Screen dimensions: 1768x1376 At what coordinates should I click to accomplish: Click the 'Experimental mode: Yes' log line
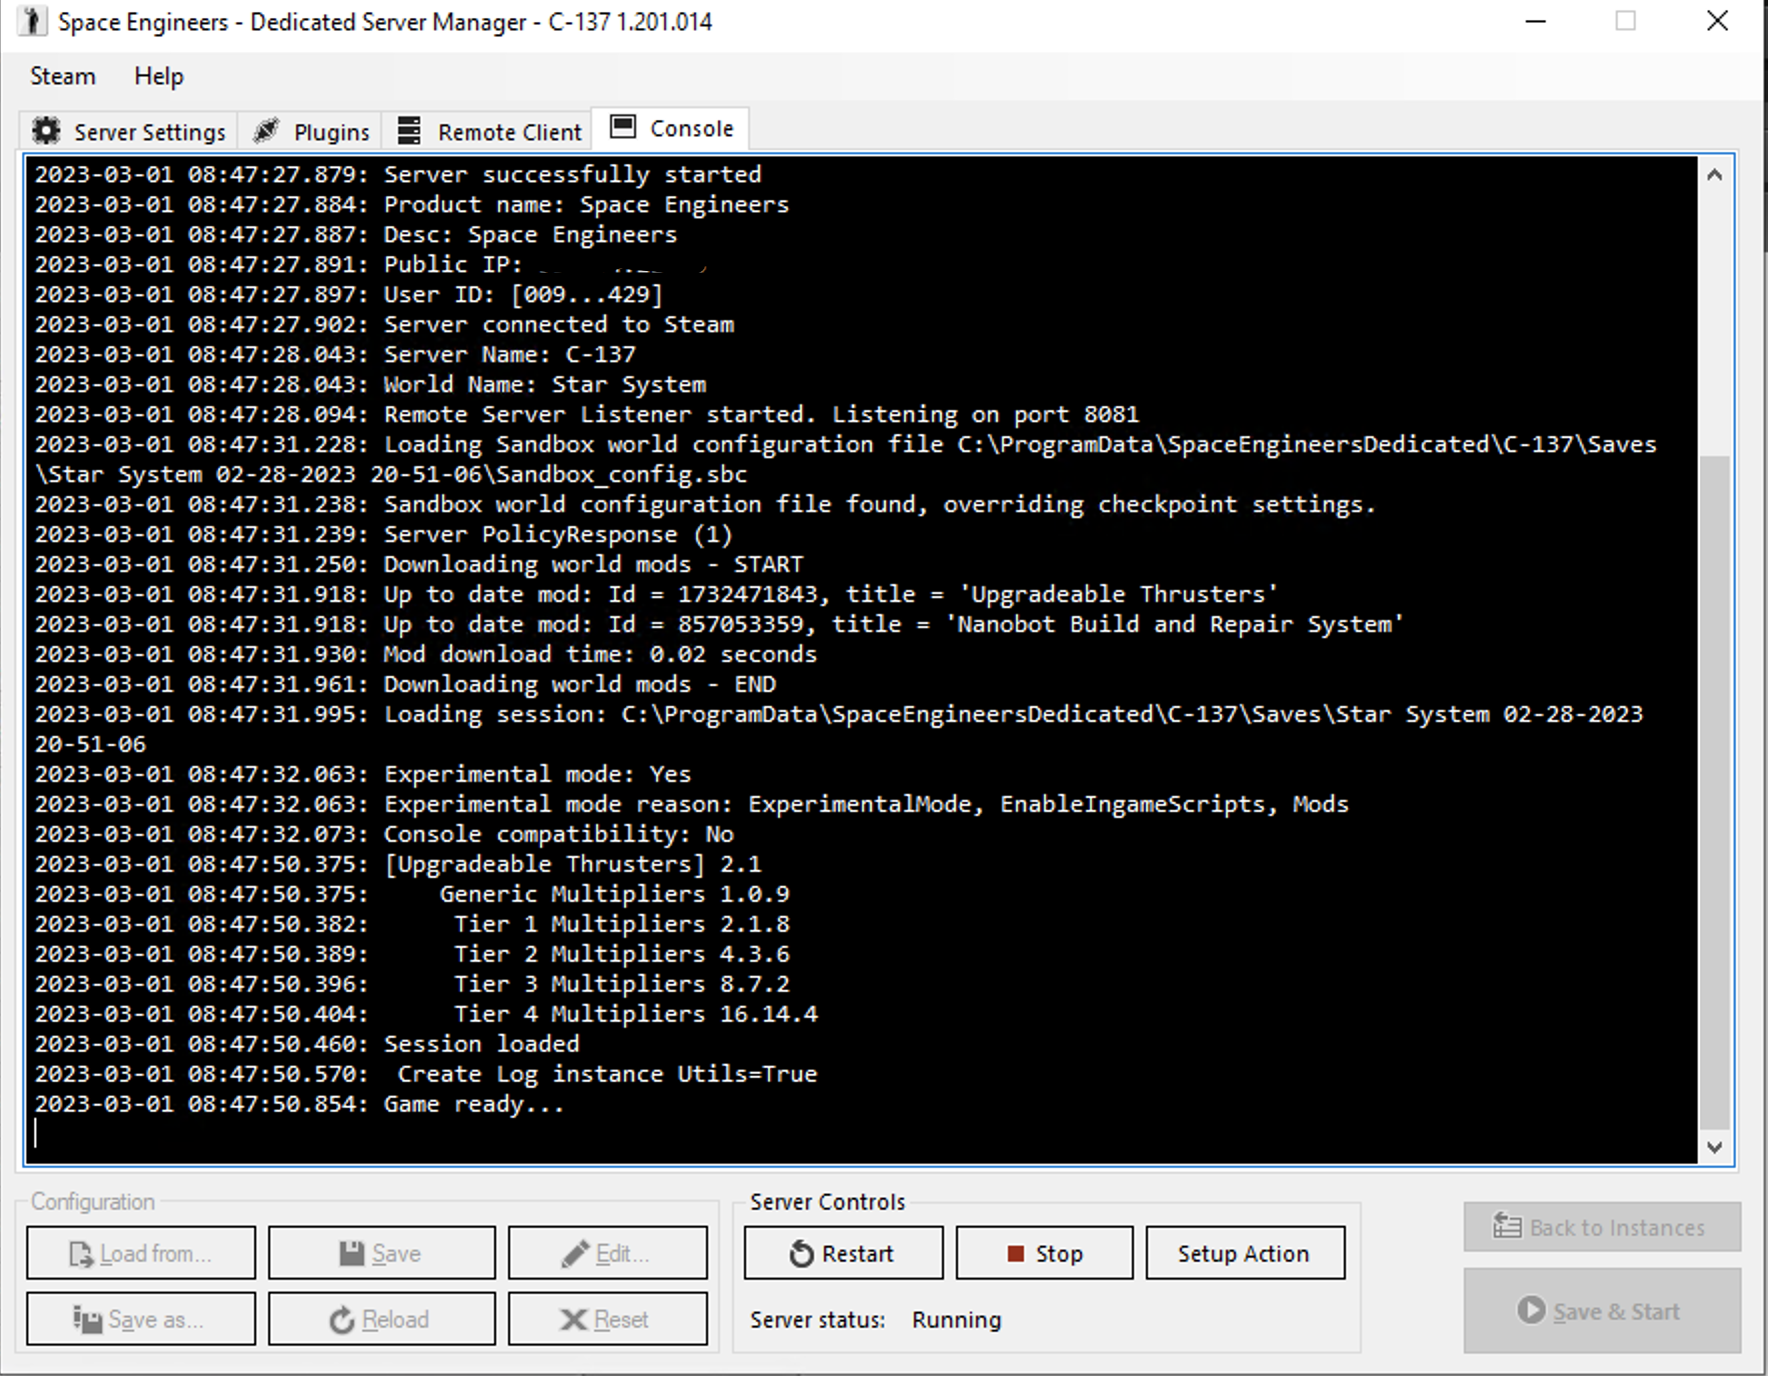363,774
